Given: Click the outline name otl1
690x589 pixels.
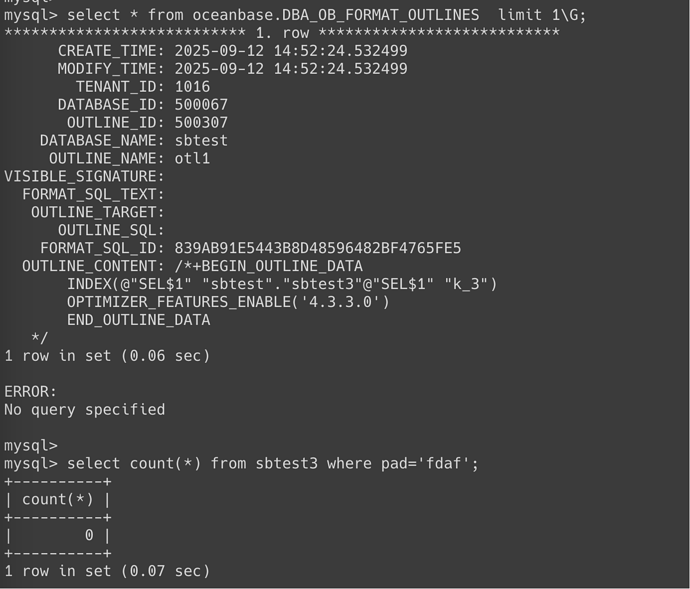Looking at the screenshot, I should coord(192,158).
